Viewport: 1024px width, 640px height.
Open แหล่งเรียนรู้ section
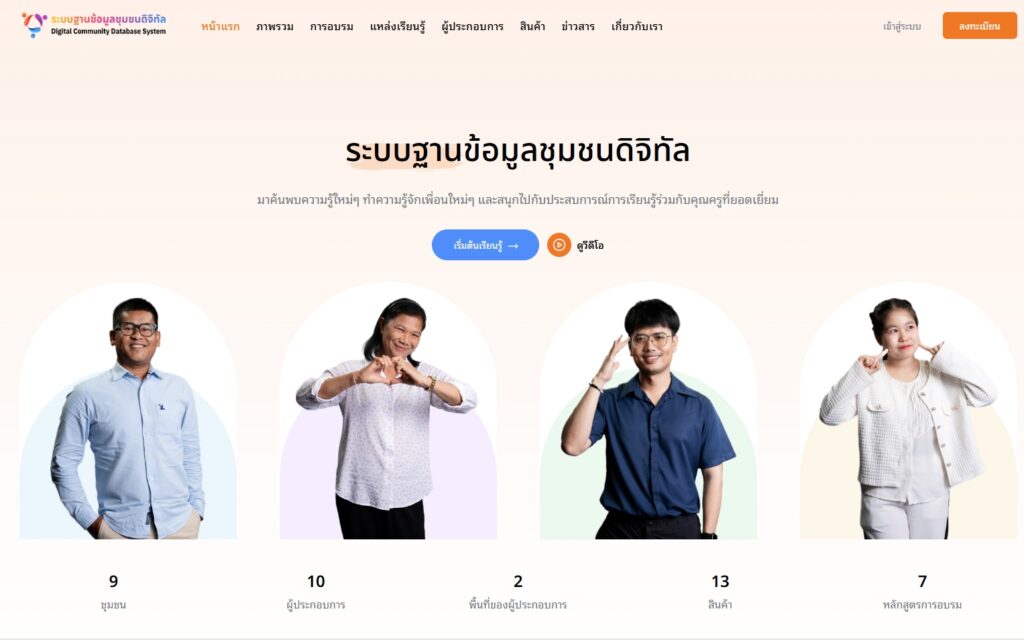397,27
